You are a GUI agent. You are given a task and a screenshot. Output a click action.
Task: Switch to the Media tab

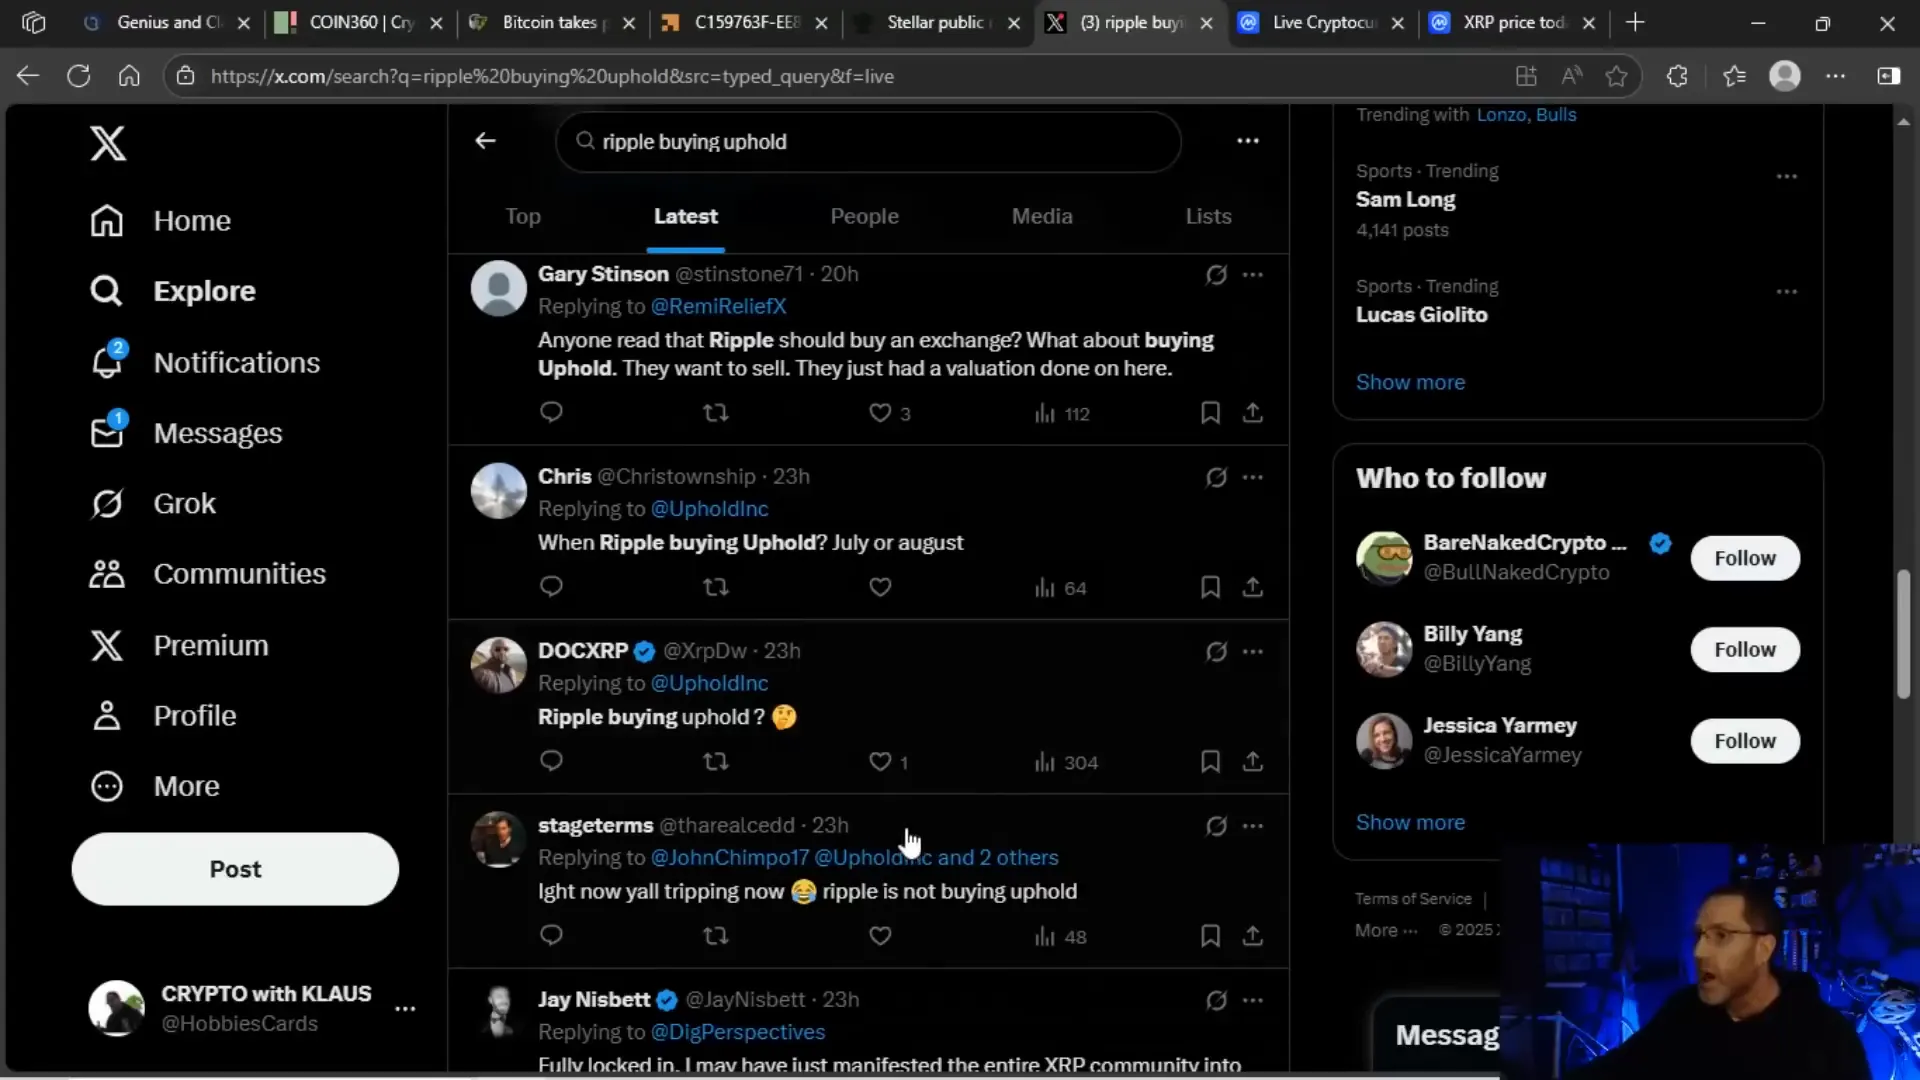pos(1042,216)
